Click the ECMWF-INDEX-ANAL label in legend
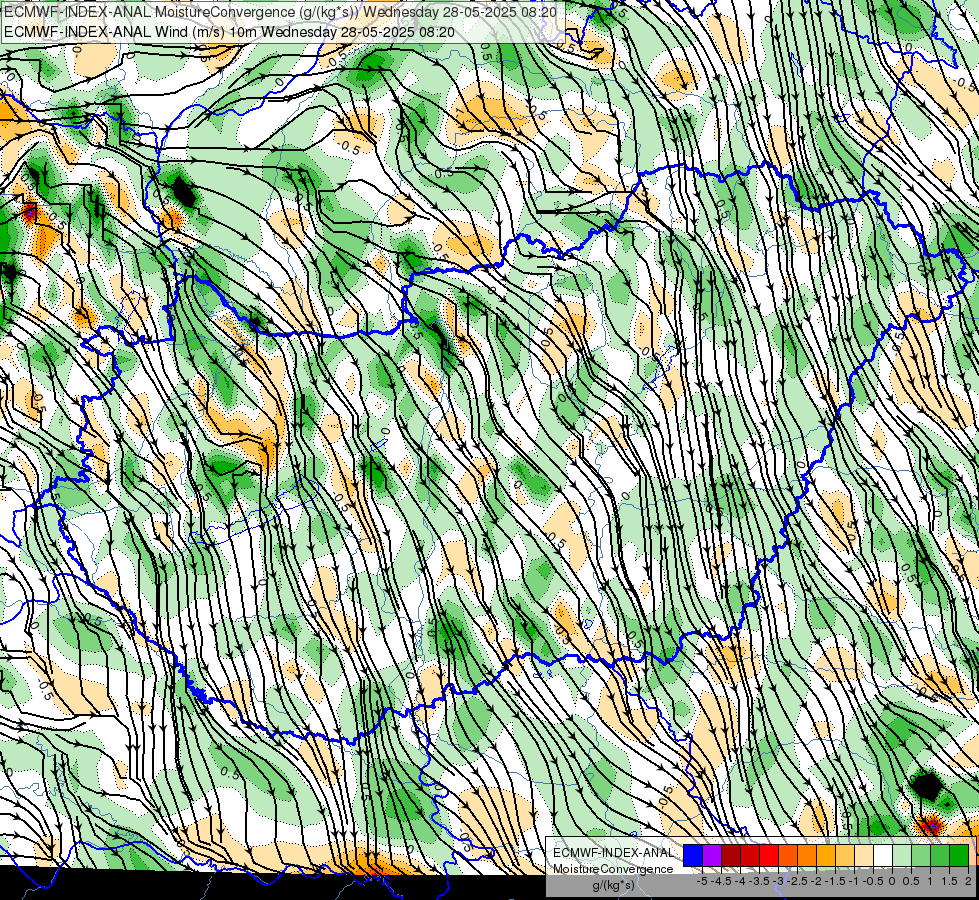The height and width of the screenshot is (900, 979). 613,853
